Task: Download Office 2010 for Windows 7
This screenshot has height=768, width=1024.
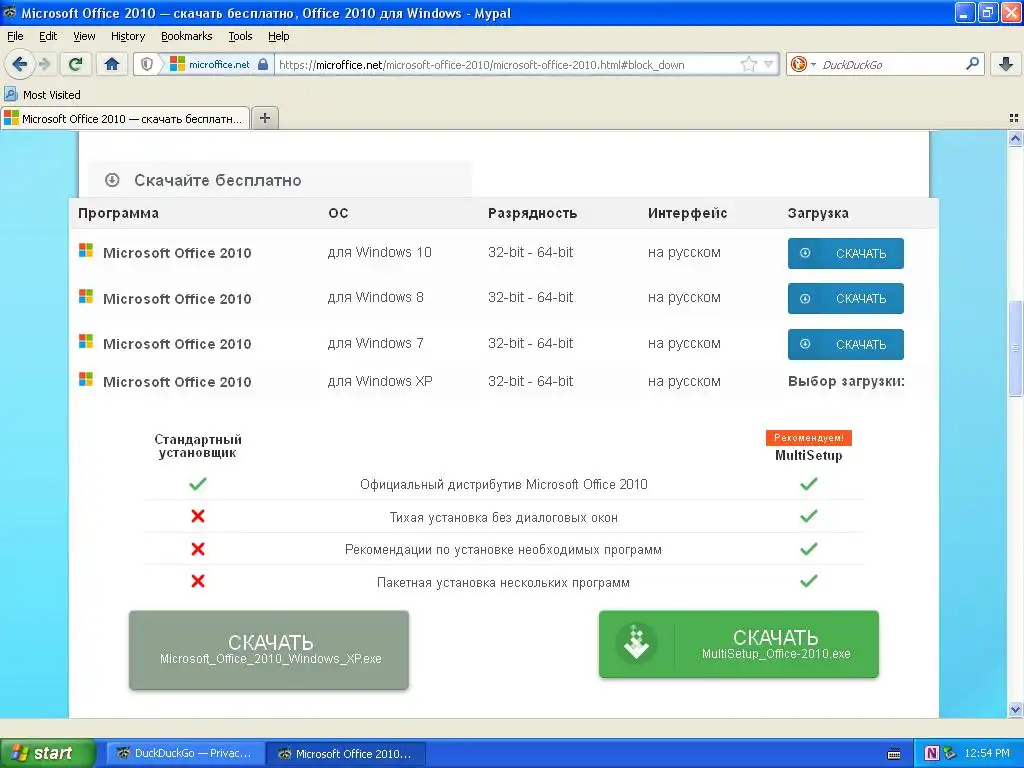Action: (845, 344)
